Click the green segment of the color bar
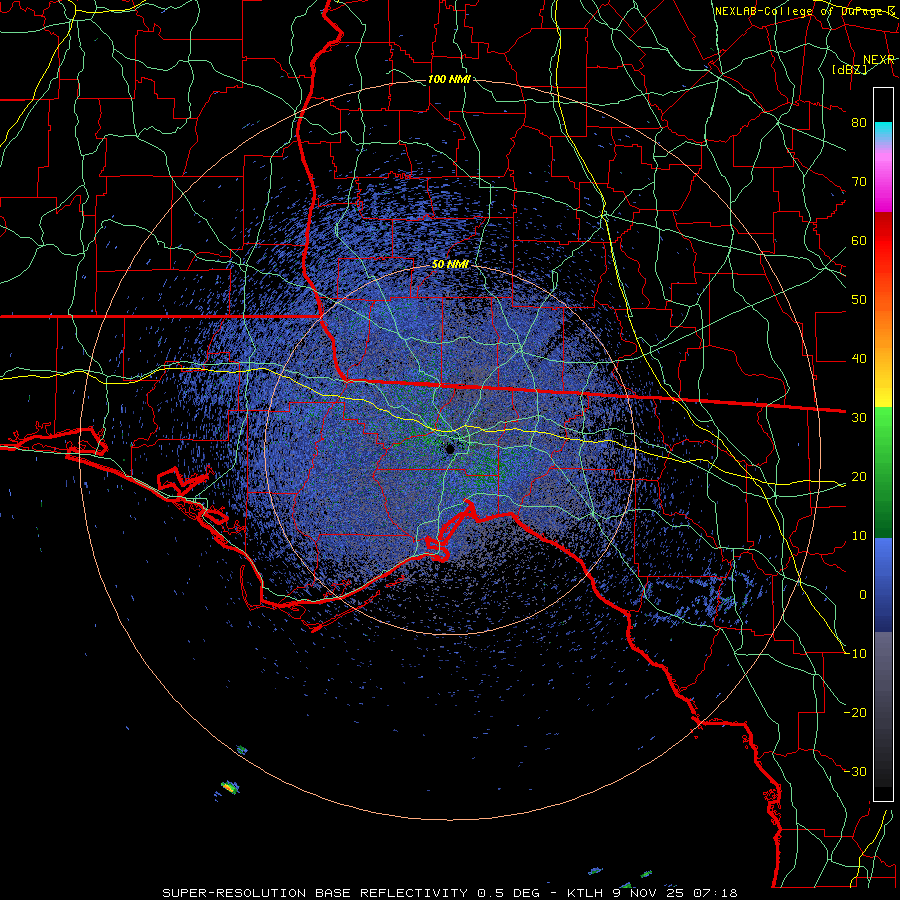This screenshot has width=900, height=900. click(883, 474)
